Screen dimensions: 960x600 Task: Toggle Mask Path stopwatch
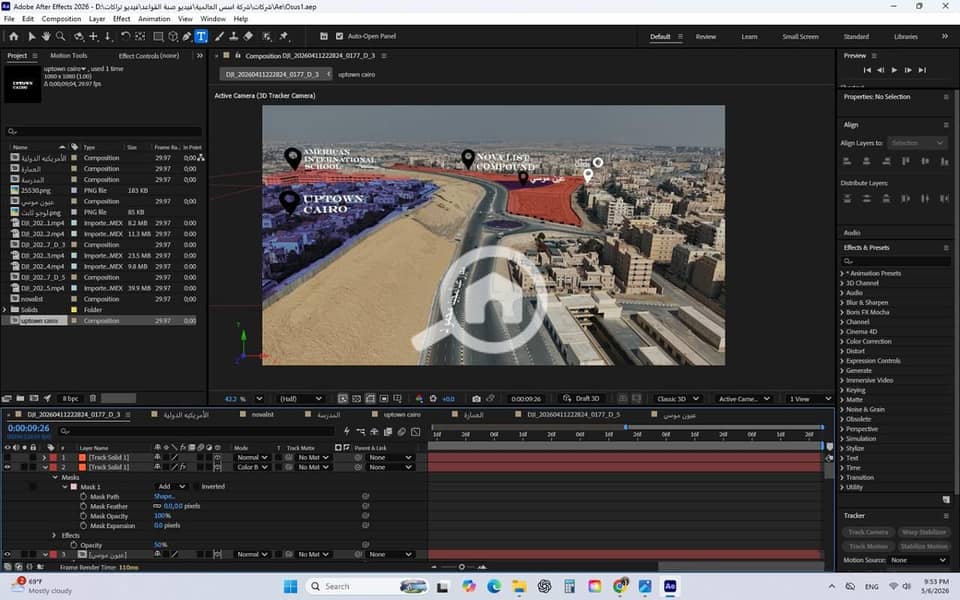click(x=83, y=497)
